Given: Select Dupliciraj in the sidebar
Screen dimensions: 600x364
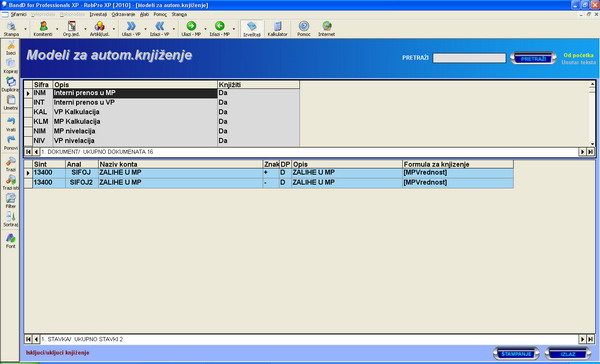Looking at the screenshot, I should pos(11,85).
